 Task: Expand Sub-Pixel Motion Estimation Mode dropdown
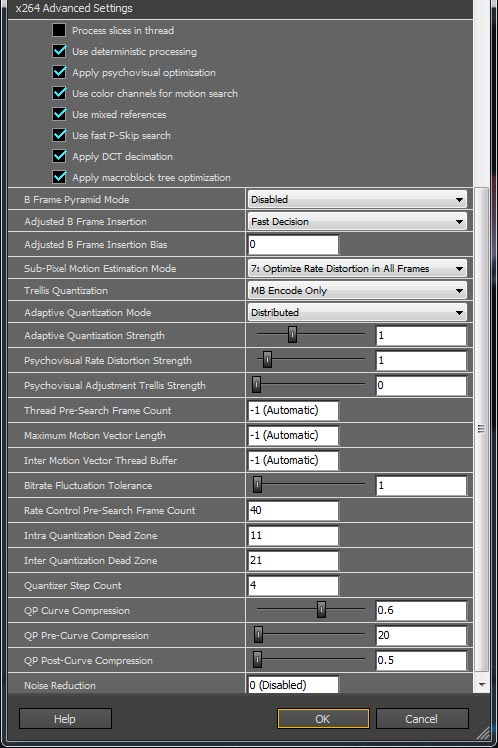tap(357, 269)
